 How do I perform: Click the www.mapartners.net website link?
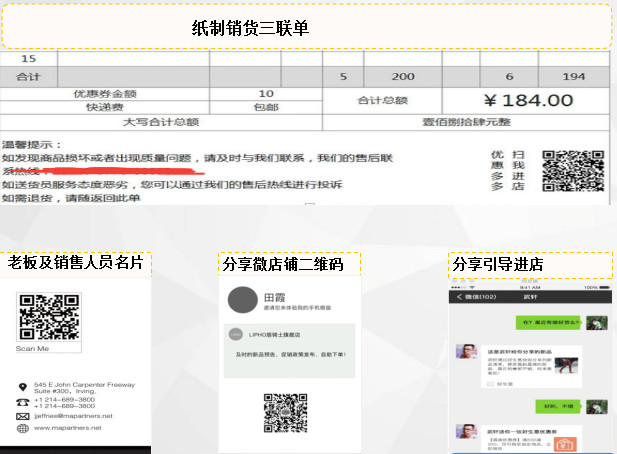(68, 428)
